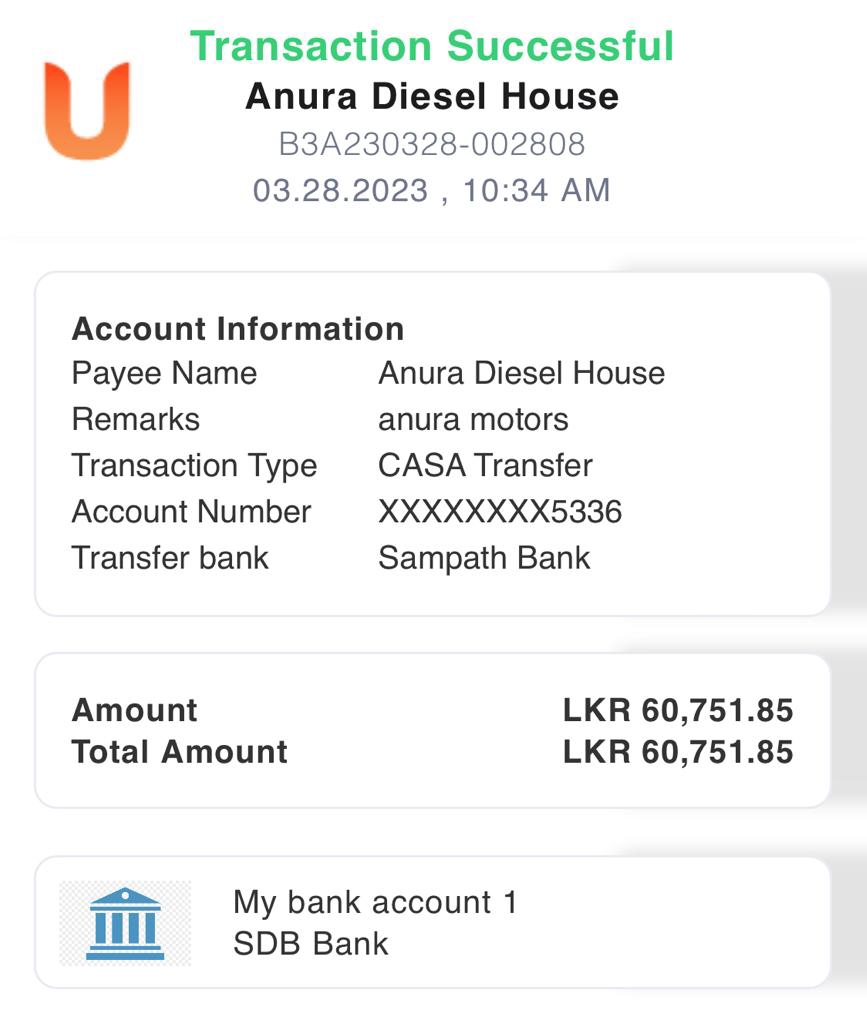This screenshot has height=1024, width=867.
Task: Click the Amount LKR 60,751.85 value
Action: 678,710
